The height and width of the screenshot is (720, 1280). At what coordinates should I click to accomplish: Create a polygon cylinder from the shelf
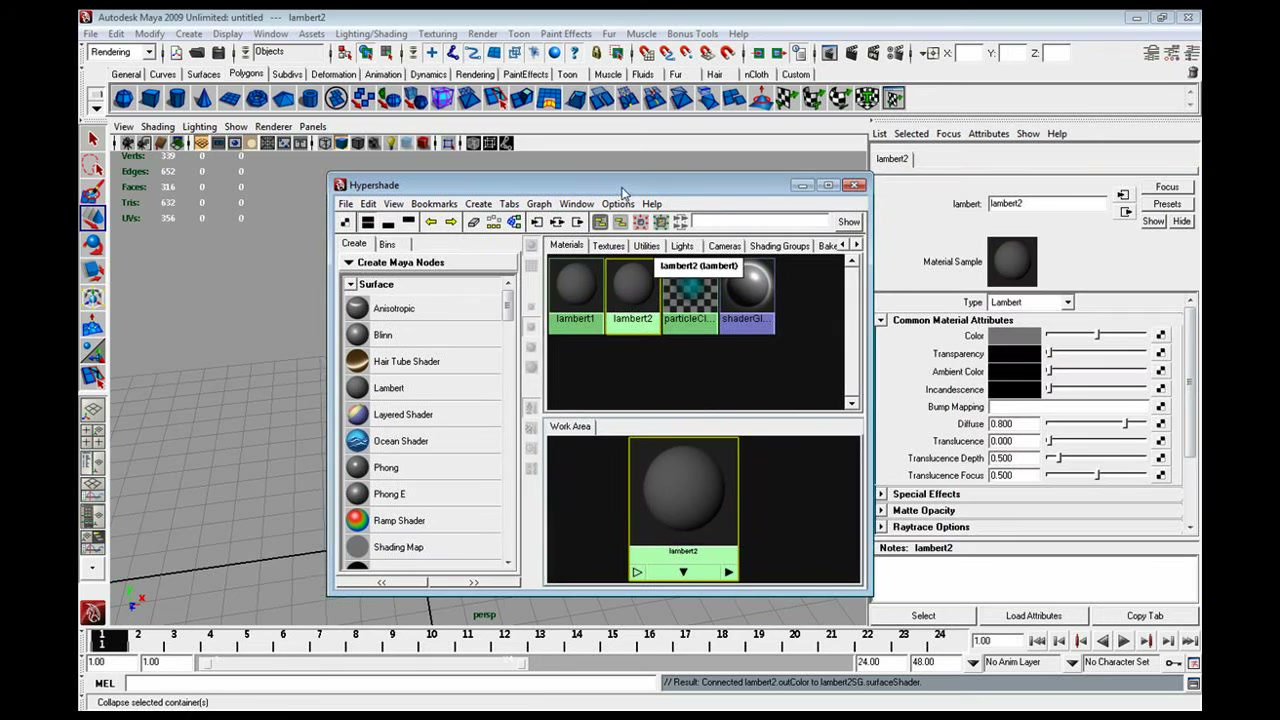pyautogui.click(x=177, y=98)
